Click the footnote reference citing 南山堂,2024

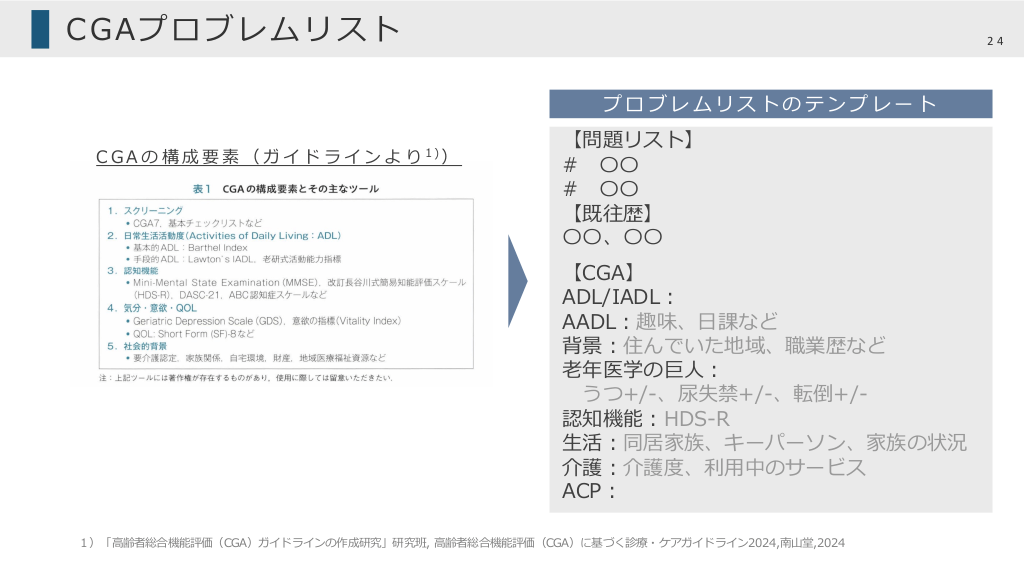pos(462,542)
